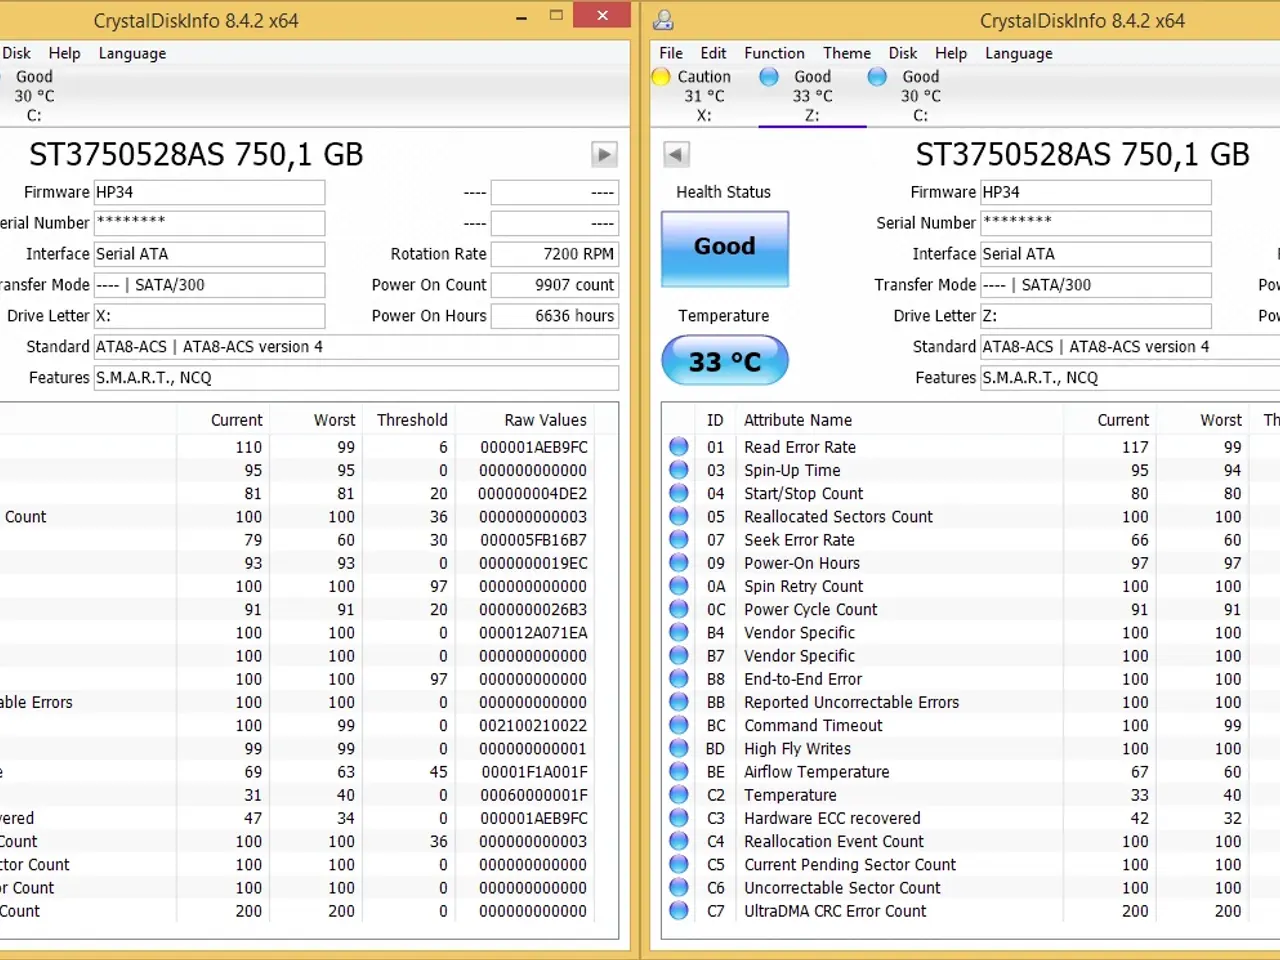Click the Raw Values column header
This screenshot has width=1280, height=960.
tap(545, 420)
